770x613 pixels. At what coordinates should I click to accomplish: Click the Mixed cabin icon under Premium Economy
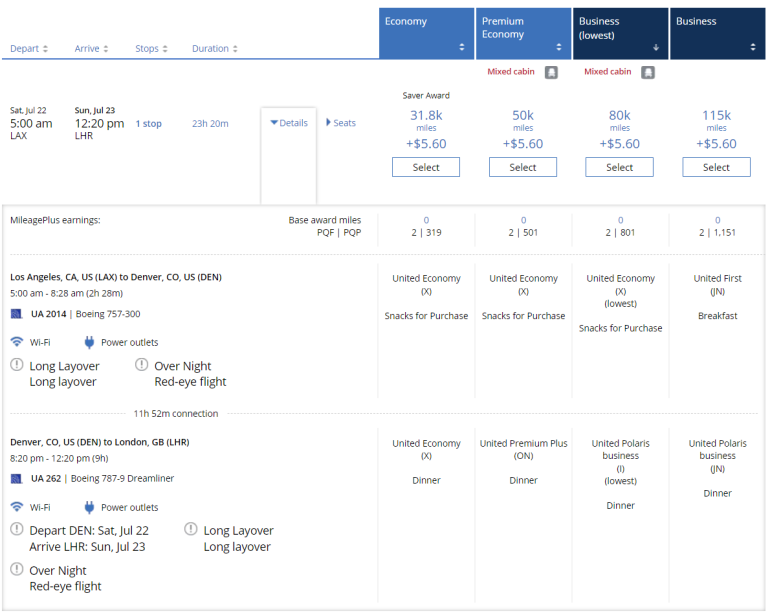pos(551,72)
